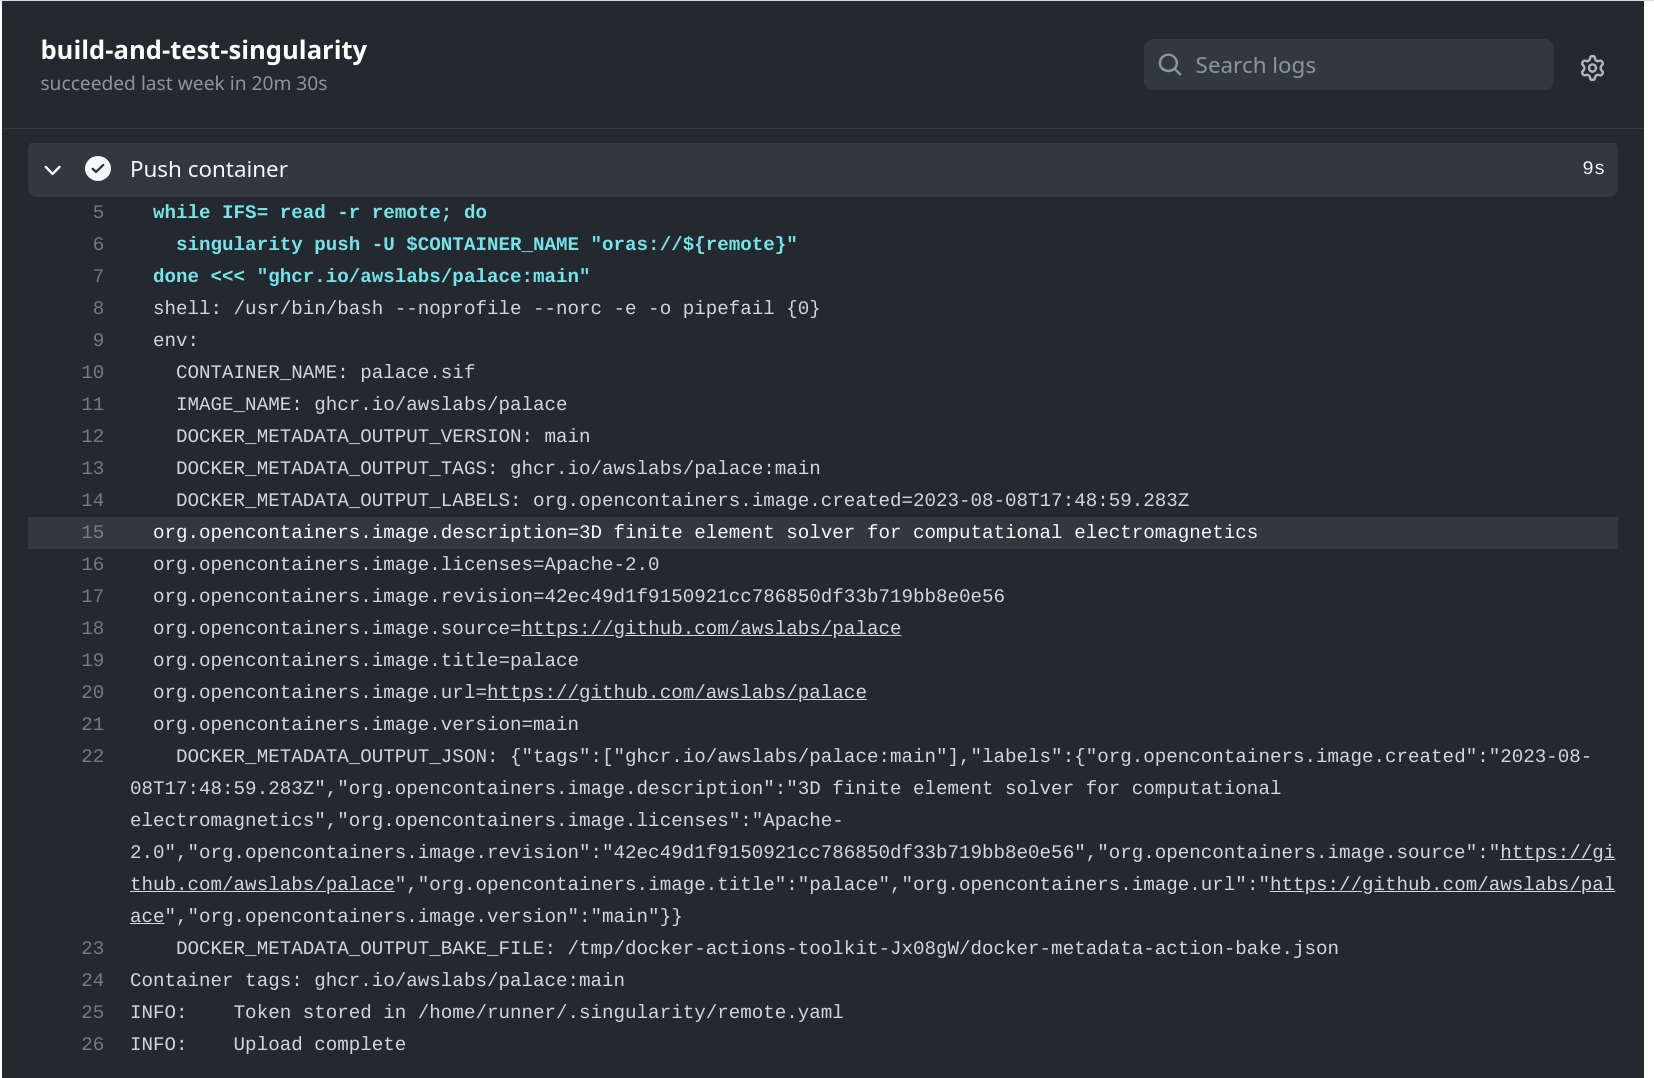Open the image.url link on line 20
1654x1078 pixels.
[x=675, y=691]
